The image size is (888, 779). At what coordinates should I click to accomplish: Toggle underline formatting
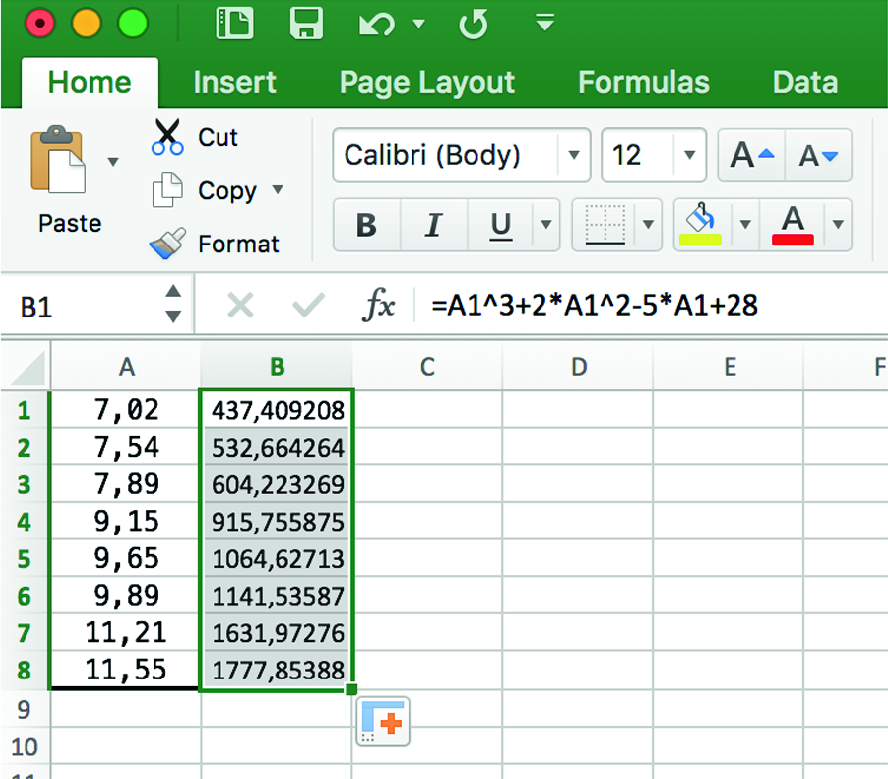tap(501, 225)
